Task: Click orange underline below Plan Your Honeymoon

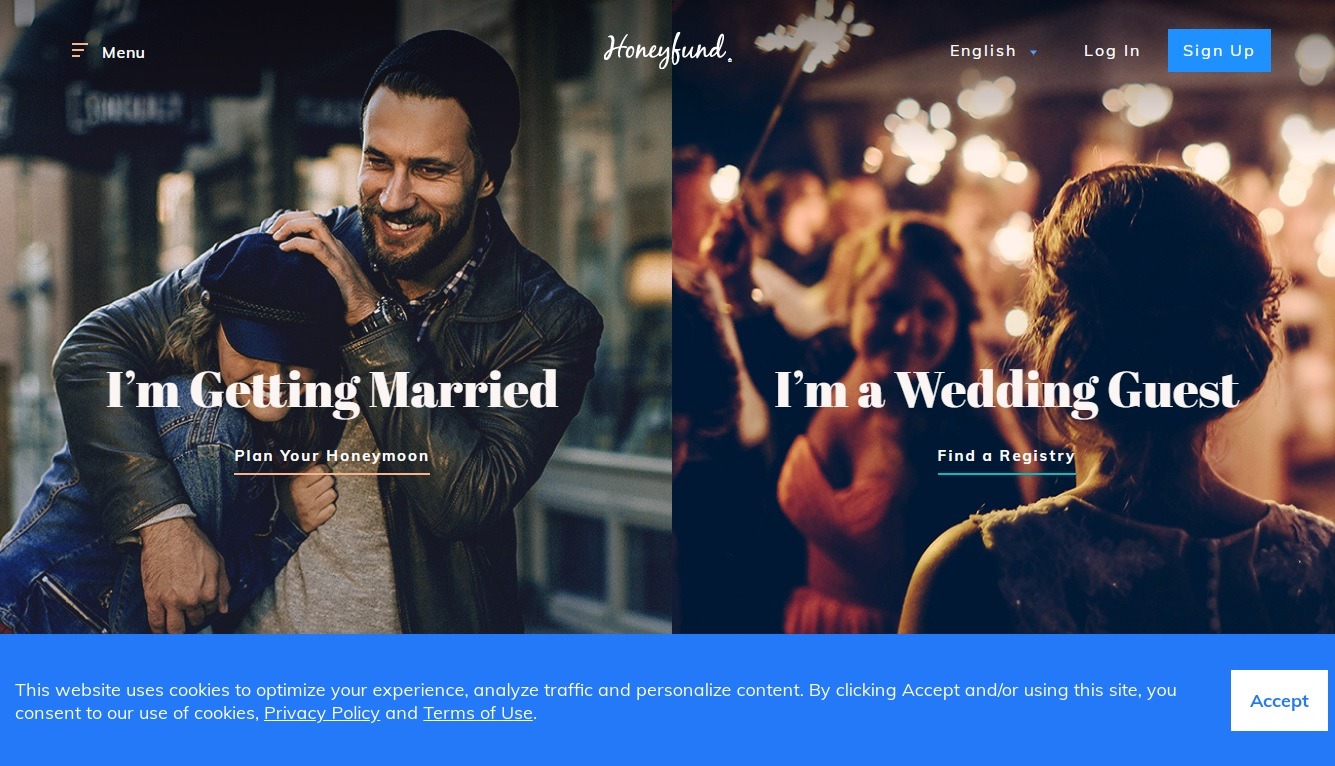Action: pos(332,473)
